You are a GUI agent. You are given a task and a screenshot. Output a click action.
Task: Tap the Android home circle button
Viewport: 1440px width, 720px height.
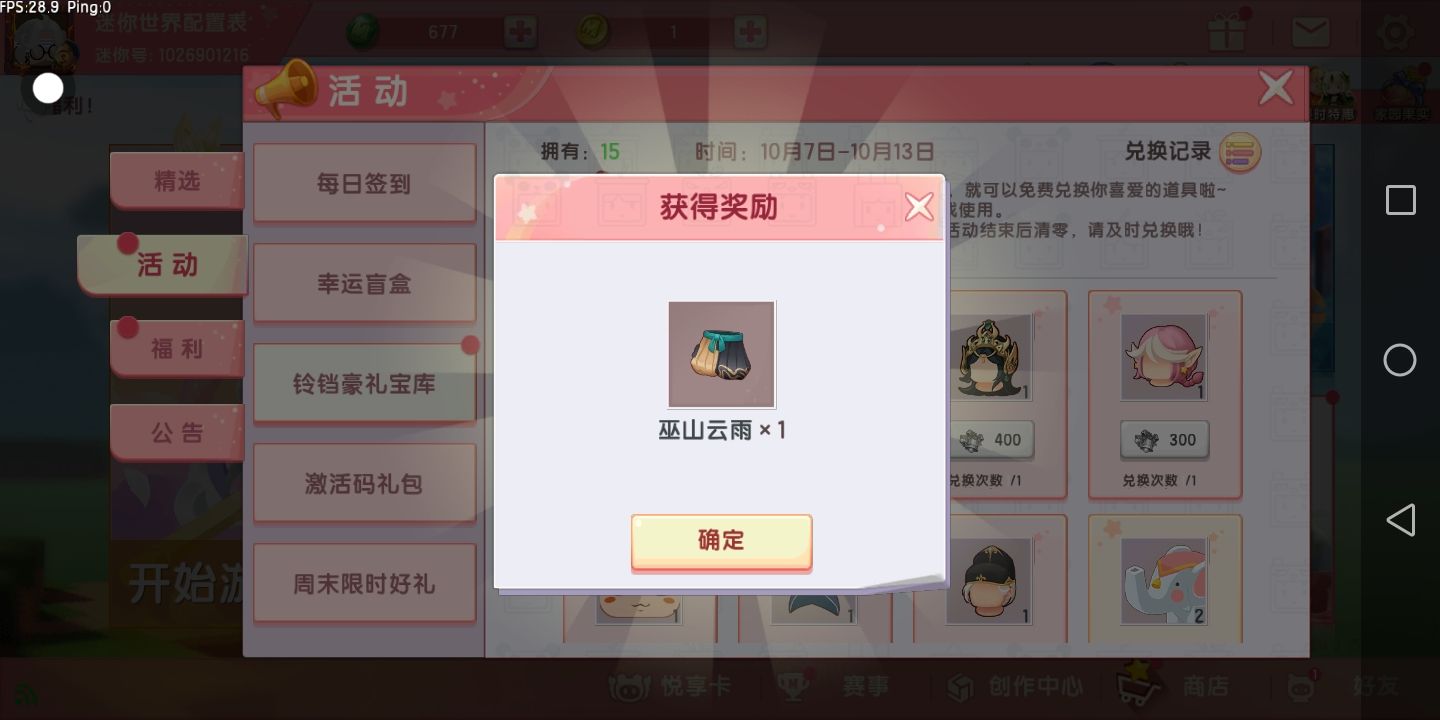point(1400,360)
